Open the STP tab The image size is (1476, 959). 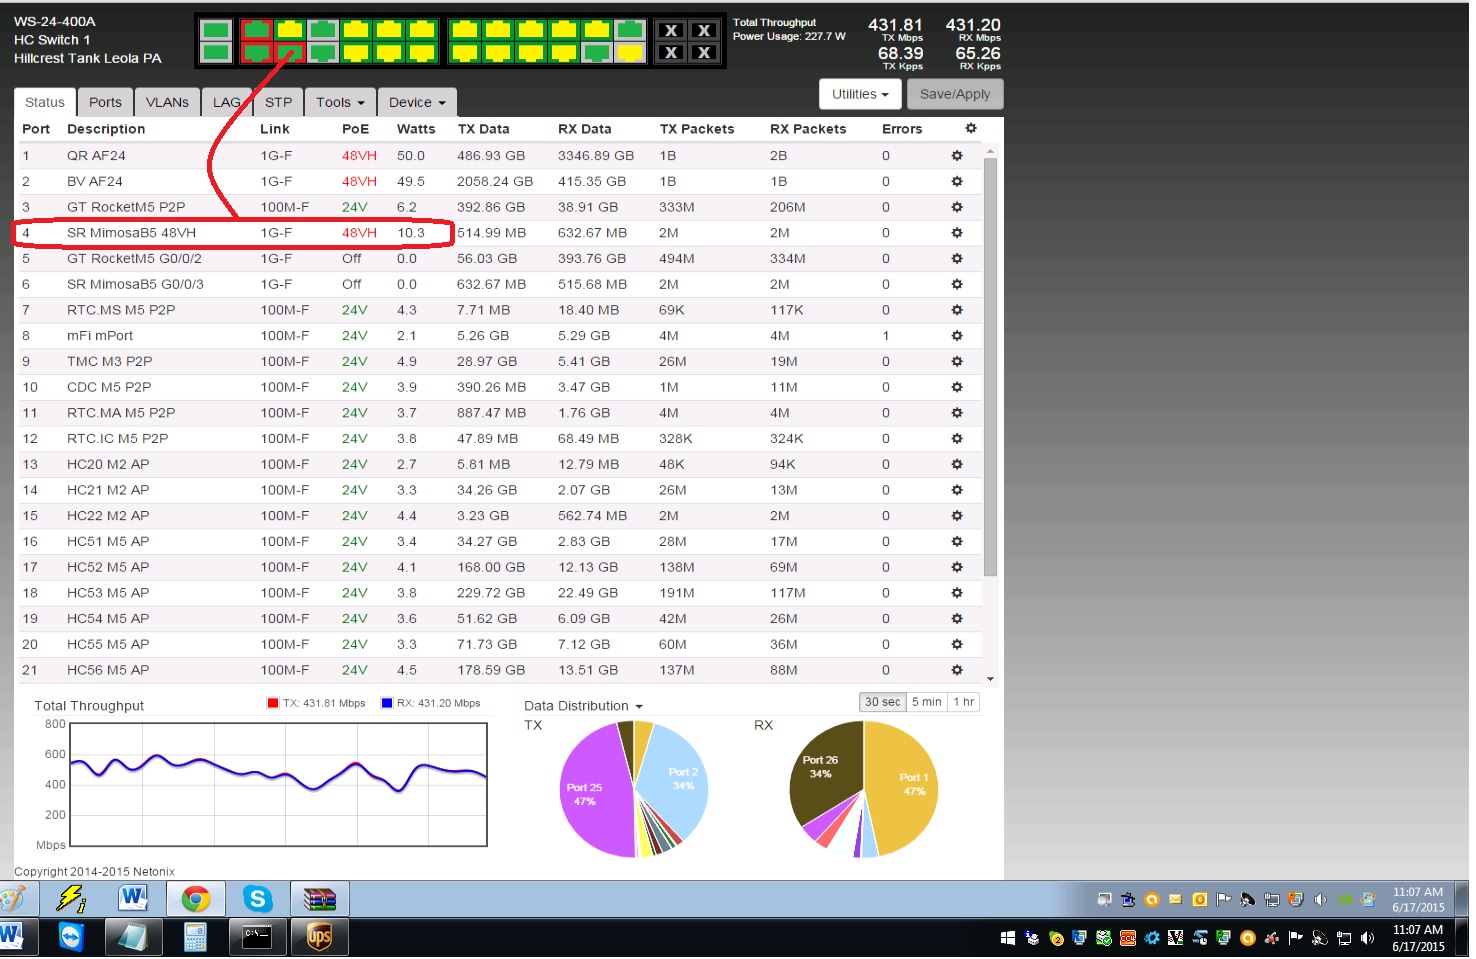[x=278, y=102]
